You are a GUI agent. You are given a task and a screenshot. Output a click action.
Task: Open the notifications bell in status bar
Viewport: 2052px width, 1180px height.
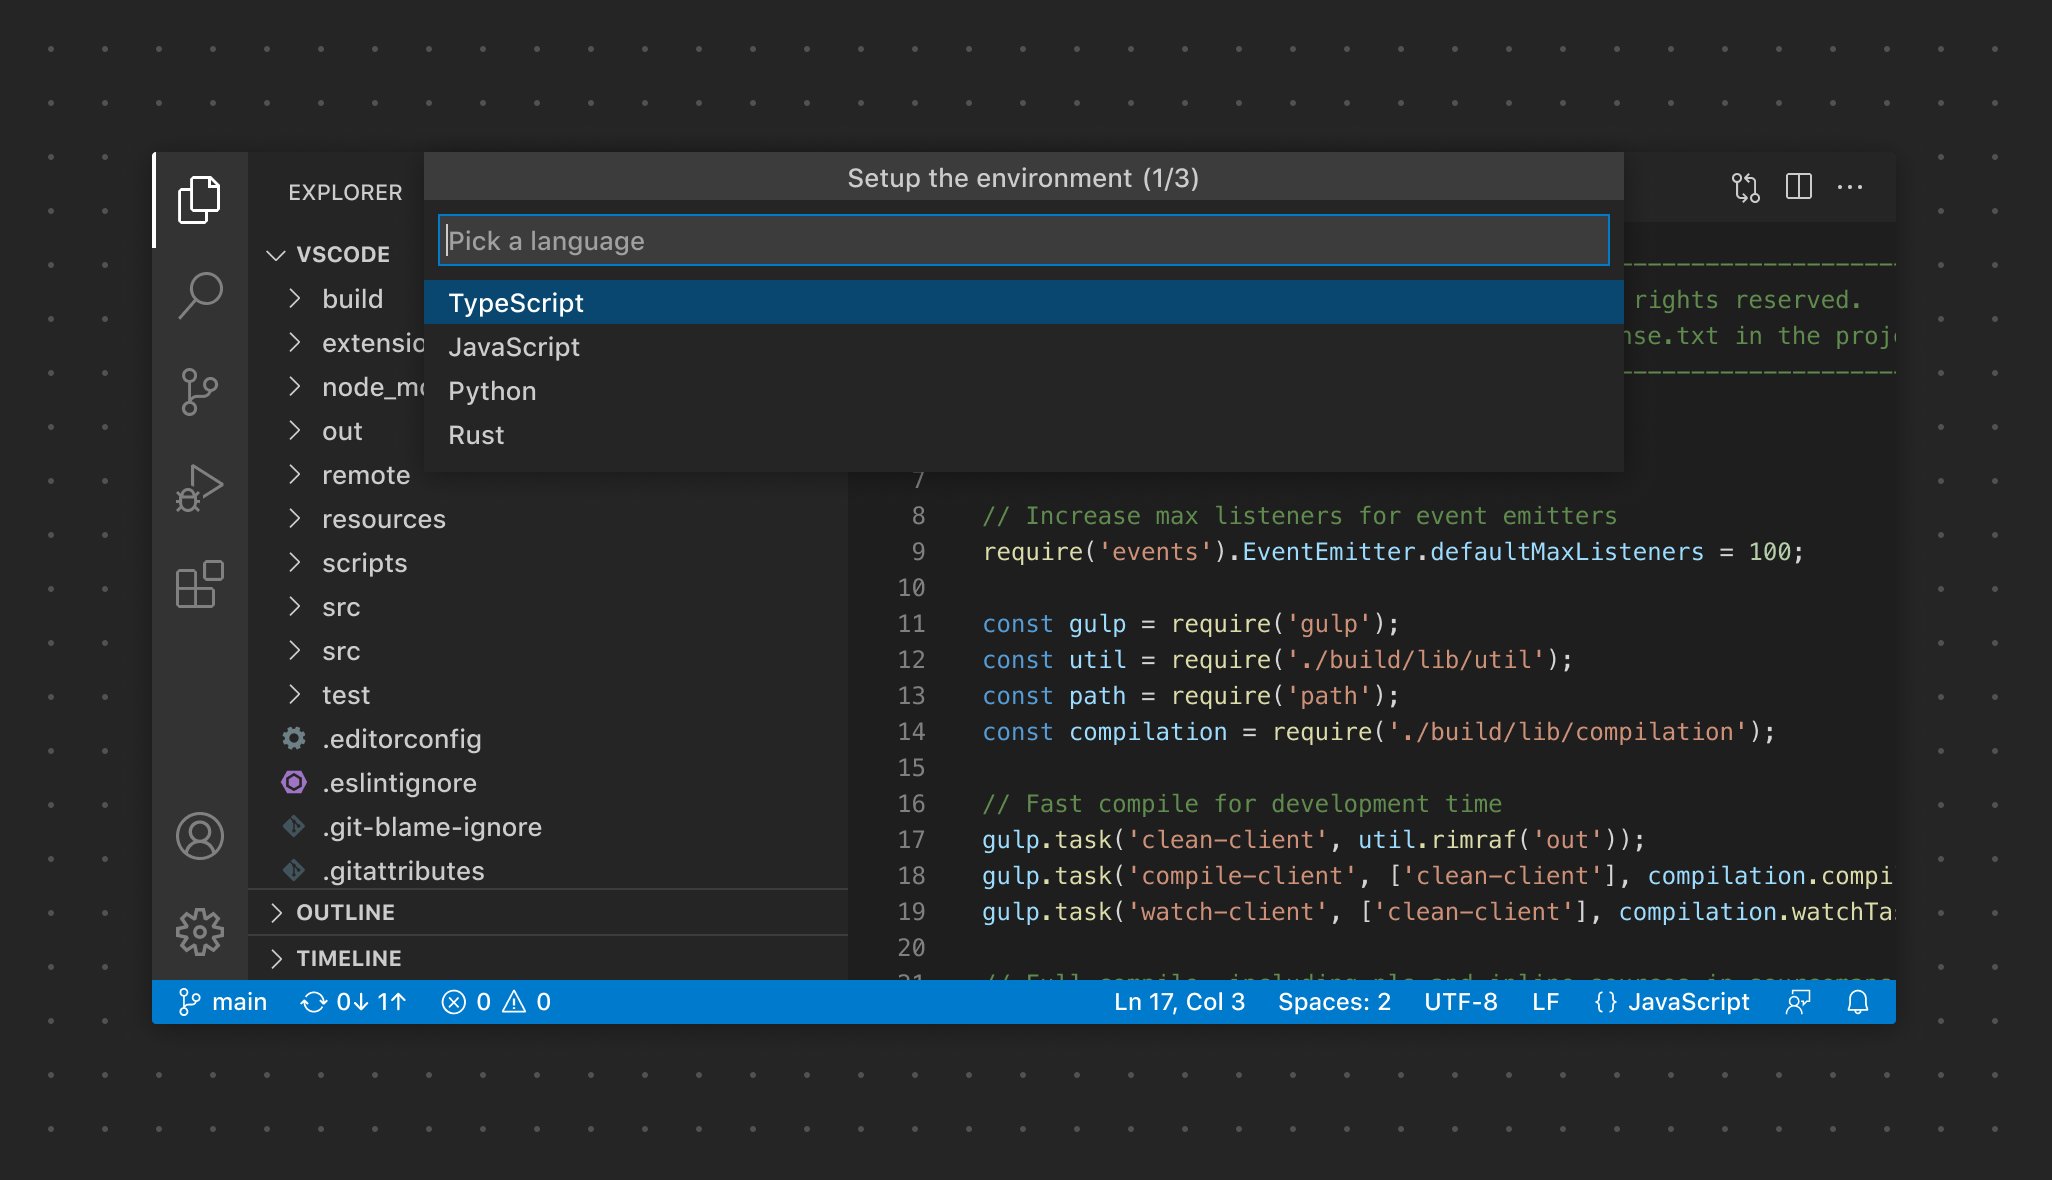1857,1002
